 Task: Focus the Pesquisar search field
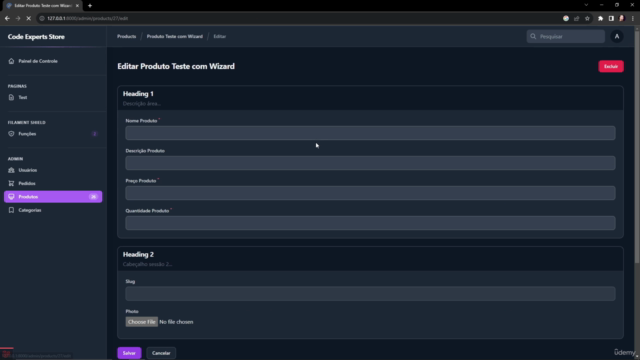566,36
